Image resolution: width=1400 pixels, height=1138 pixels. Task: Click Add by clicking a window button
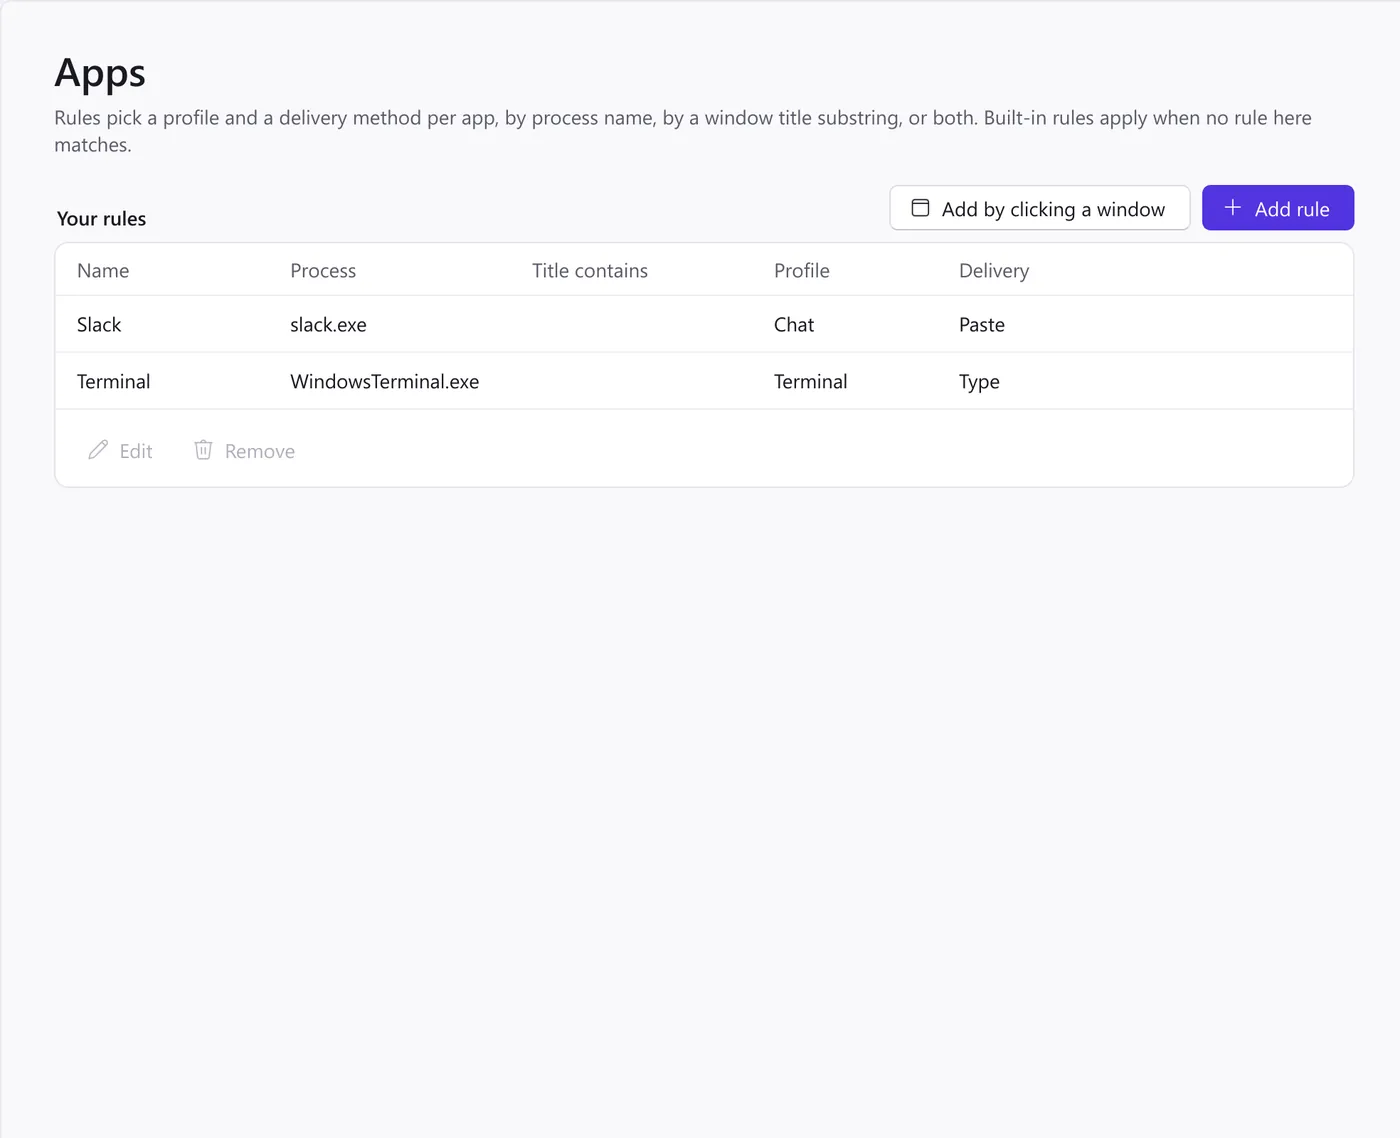[x=1040, y=208]
